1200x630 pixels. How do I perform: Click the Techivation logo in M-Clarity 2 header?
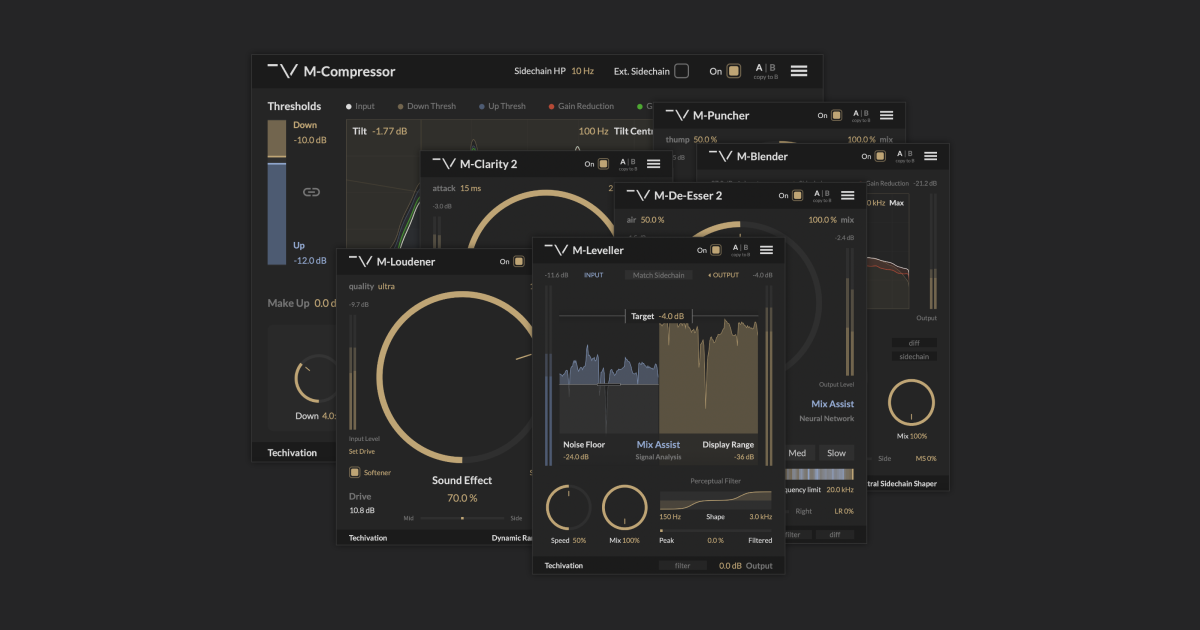(x=444, y=164)
